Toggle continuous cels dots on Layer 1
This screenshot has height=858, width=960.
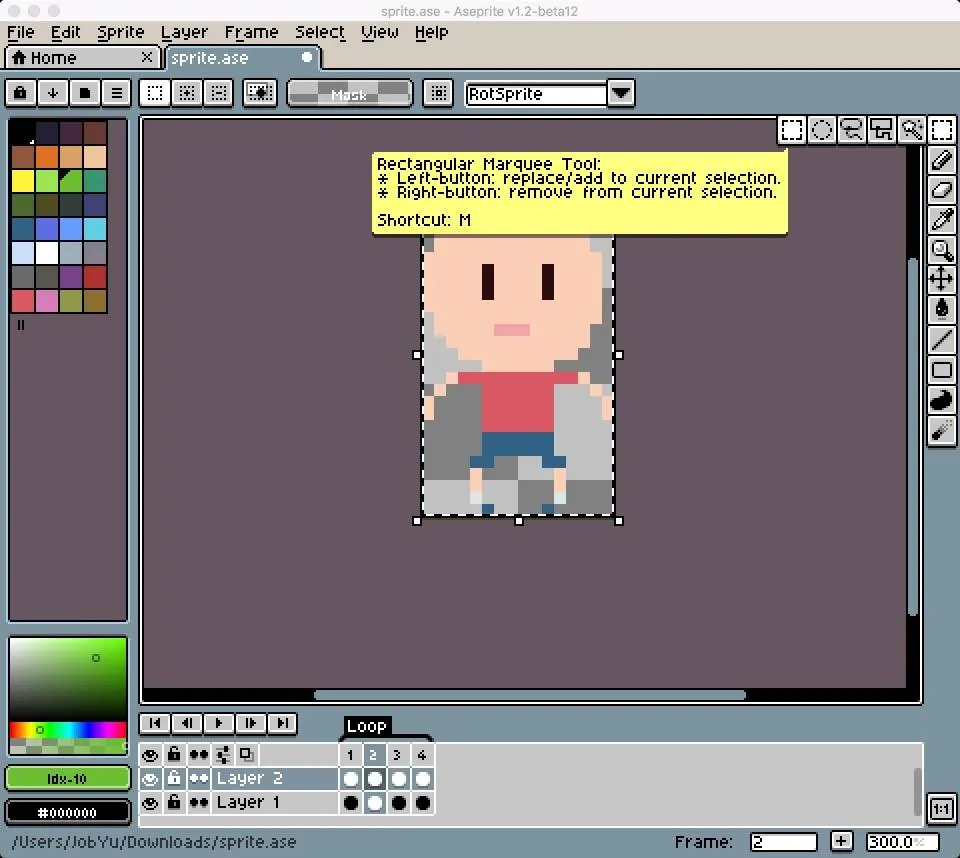(x=199, y=802)
